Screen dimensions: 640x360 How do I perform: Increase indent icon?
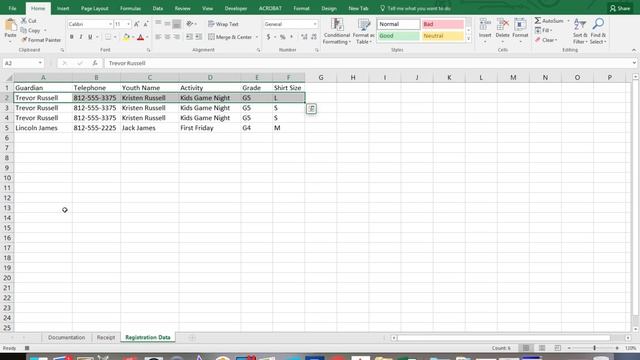[198, 37]
